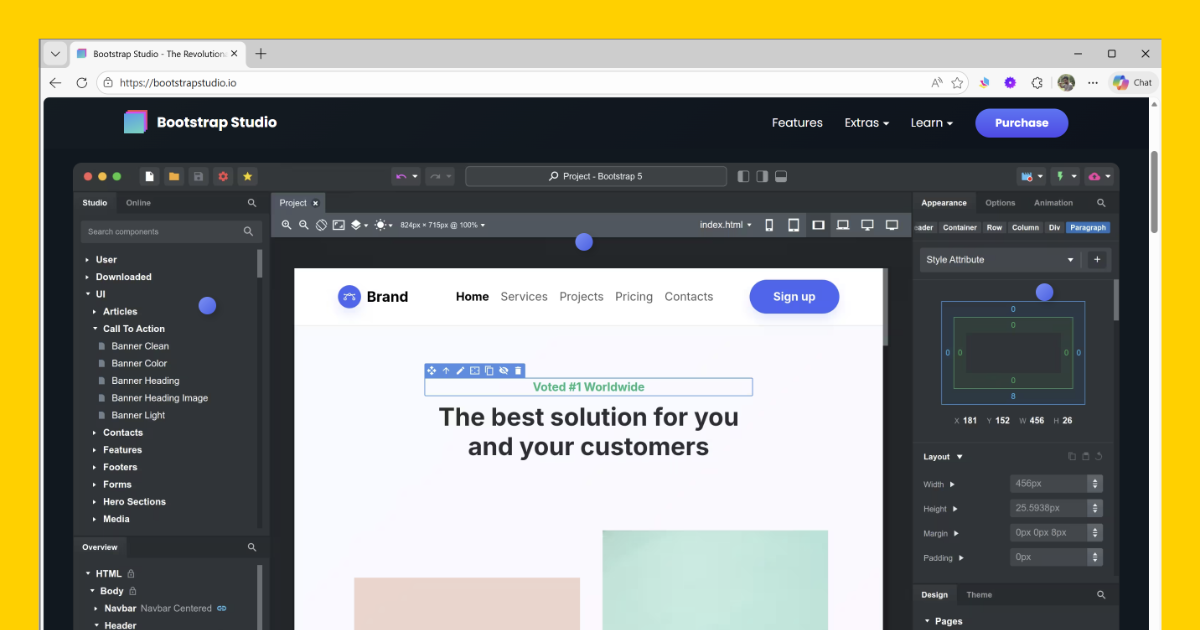Hide the selected element with the eye-slash icon
The width and height of the screenshot is (1200, 630).
[503, 370]
